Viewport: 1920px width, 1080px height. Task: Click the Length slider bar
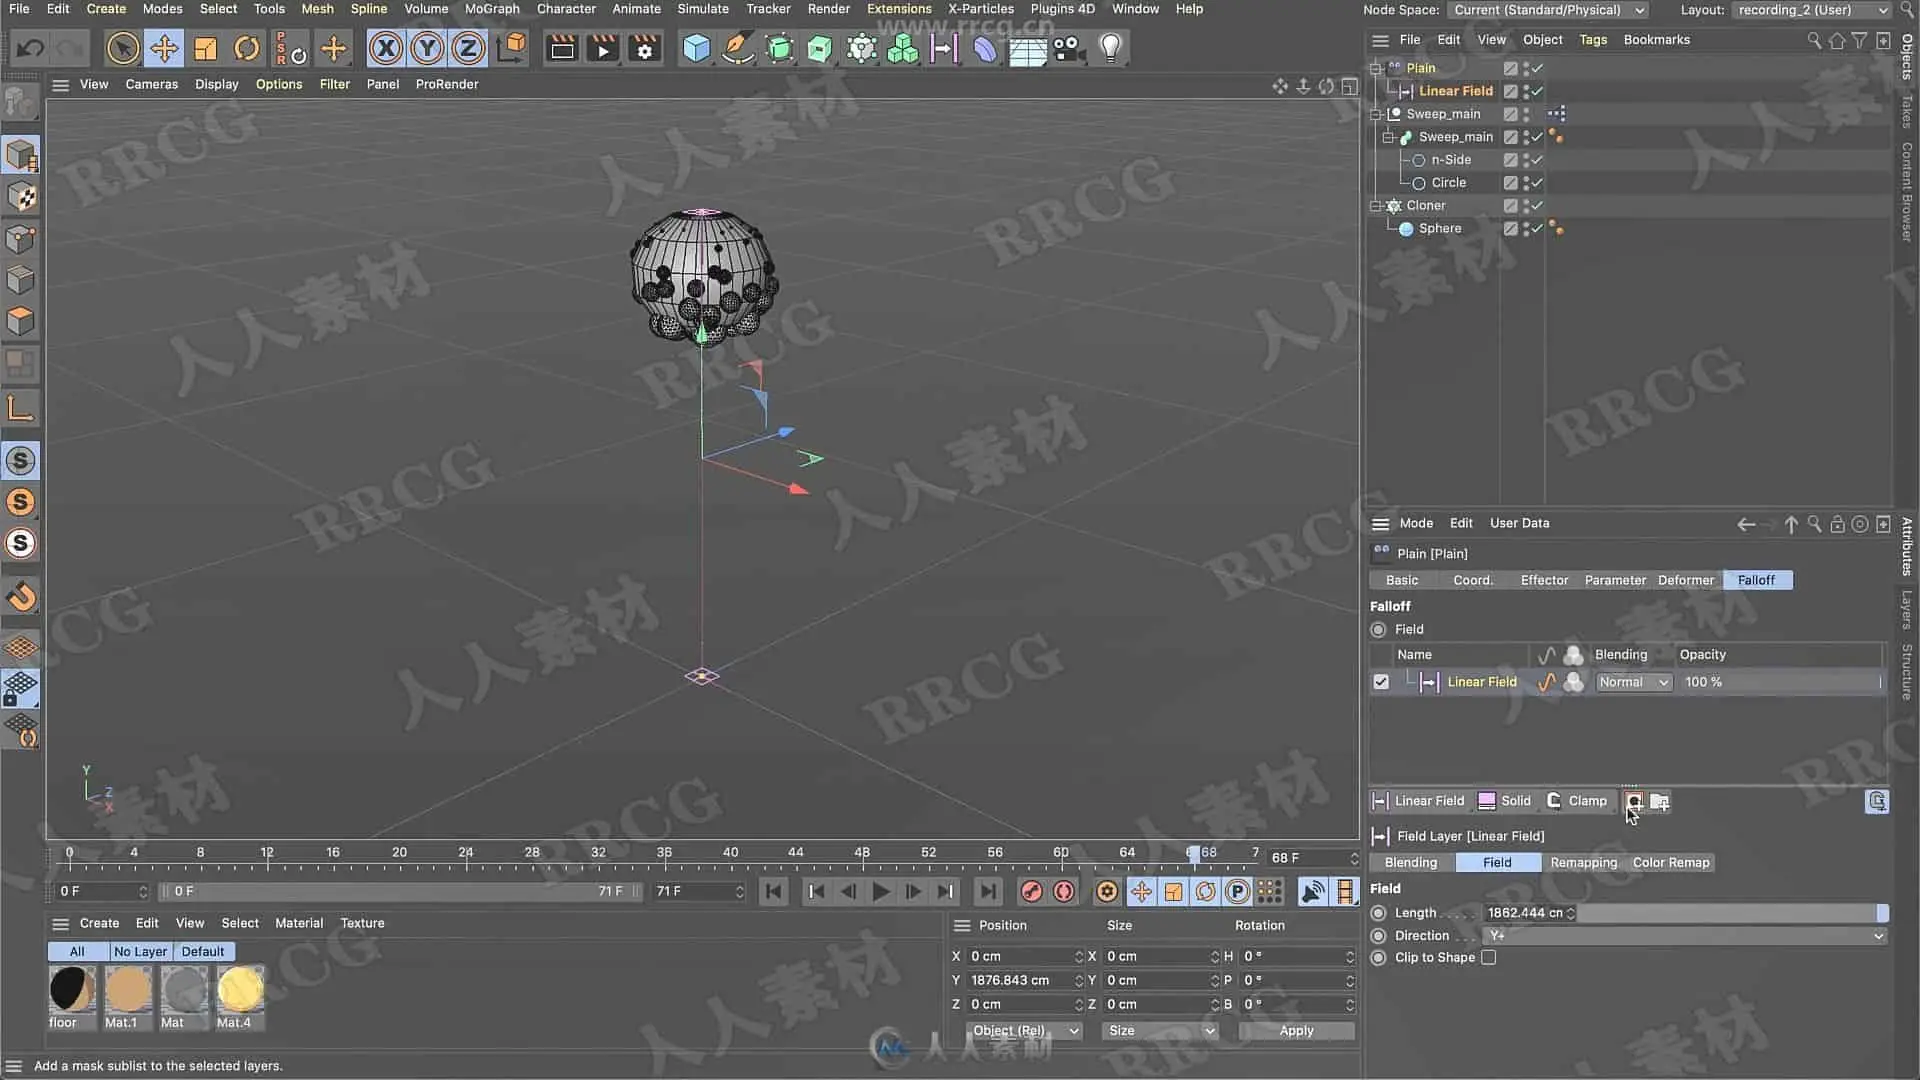click(x=1733, y=913)
